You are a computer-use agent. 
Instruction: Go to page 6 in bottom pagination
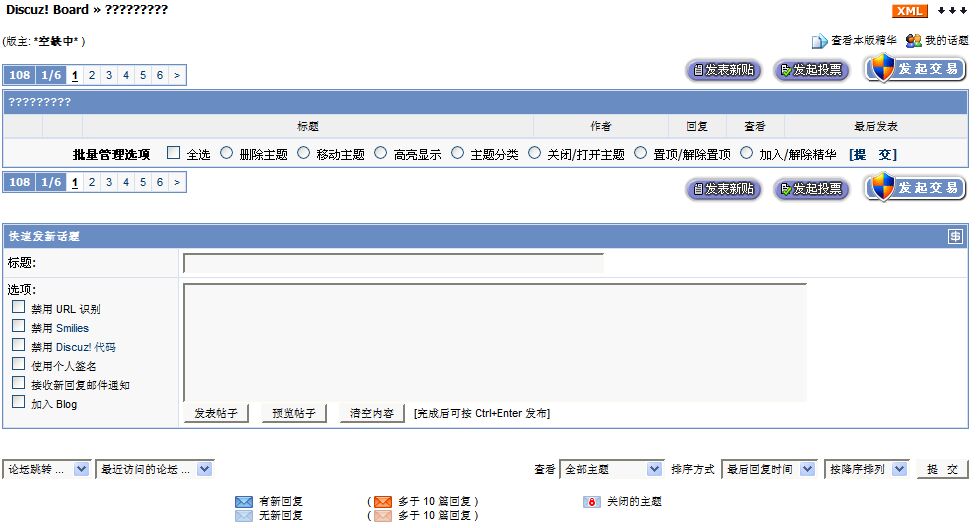coord(160,182)
